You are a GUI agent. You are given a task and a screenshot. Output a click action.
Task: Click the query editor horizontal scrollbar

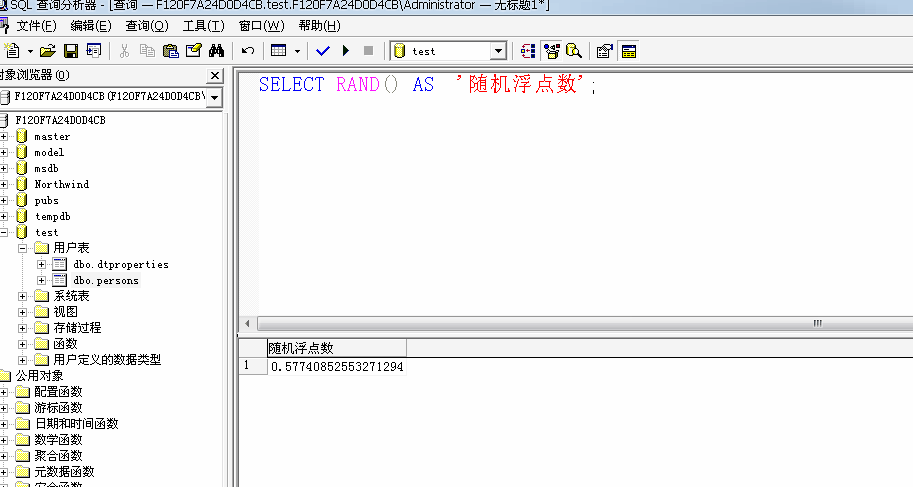click(584, 323)
